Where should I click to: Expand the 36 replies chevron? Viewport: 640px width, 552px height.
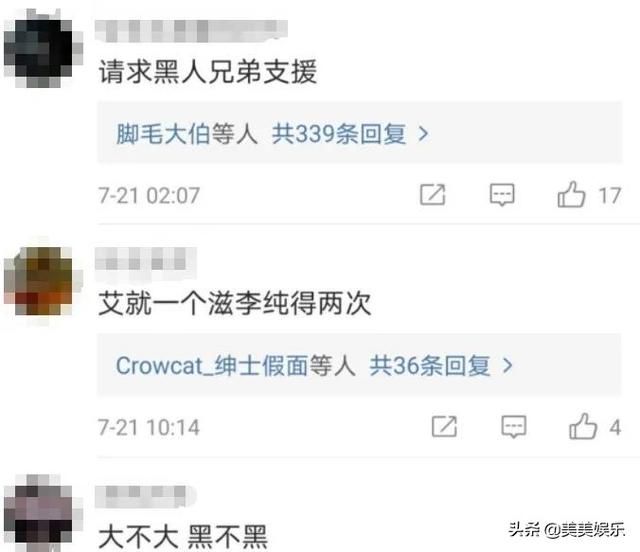click(507, 366)
